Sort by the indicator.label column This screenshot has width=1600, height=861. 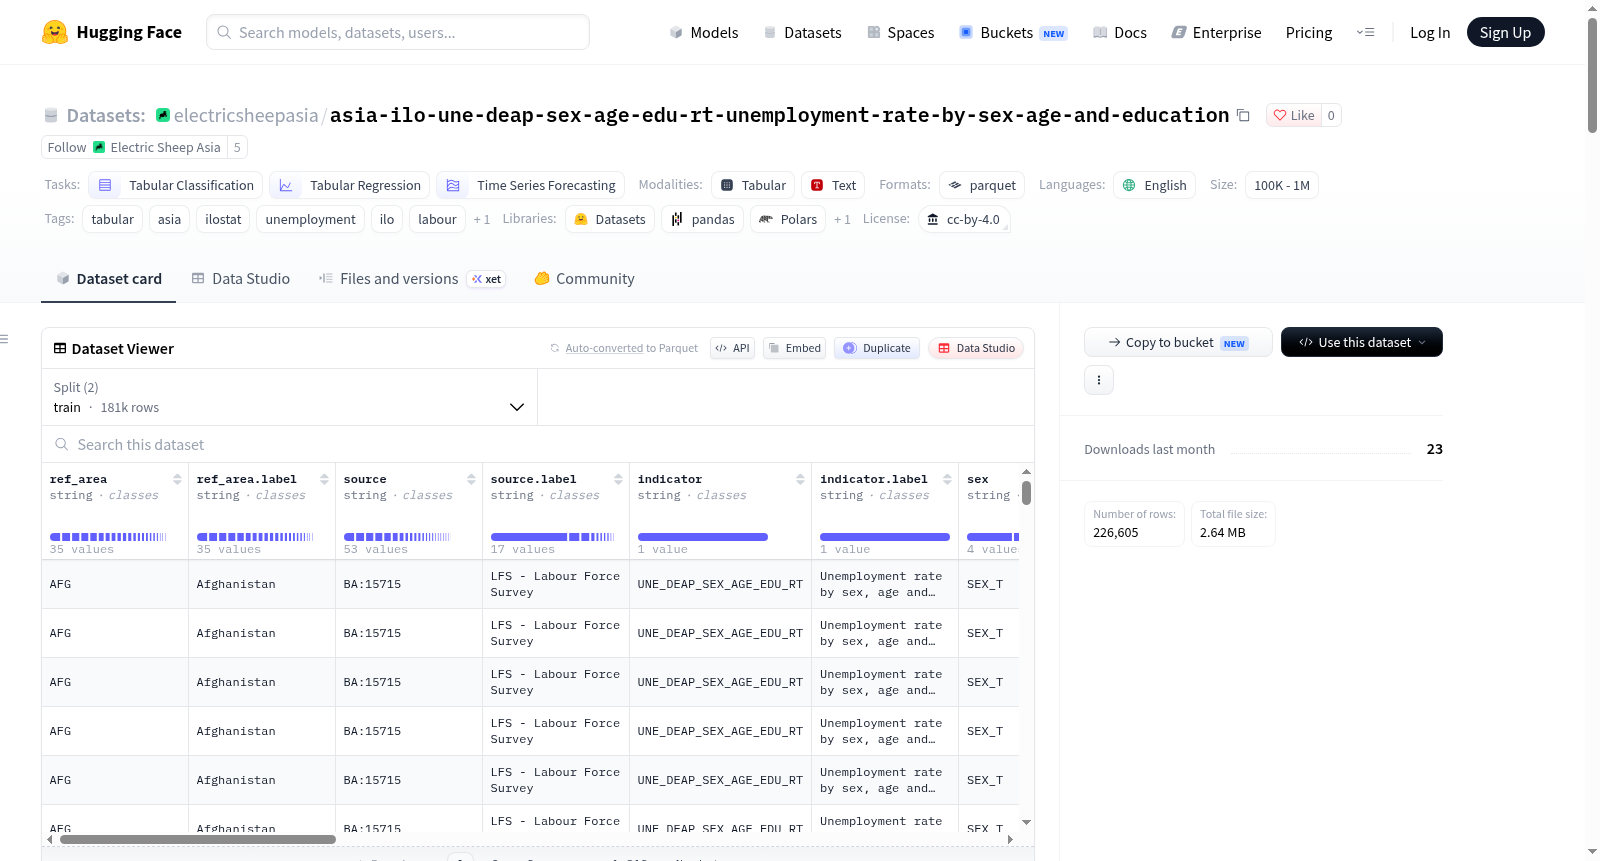(x=947, y=479)
